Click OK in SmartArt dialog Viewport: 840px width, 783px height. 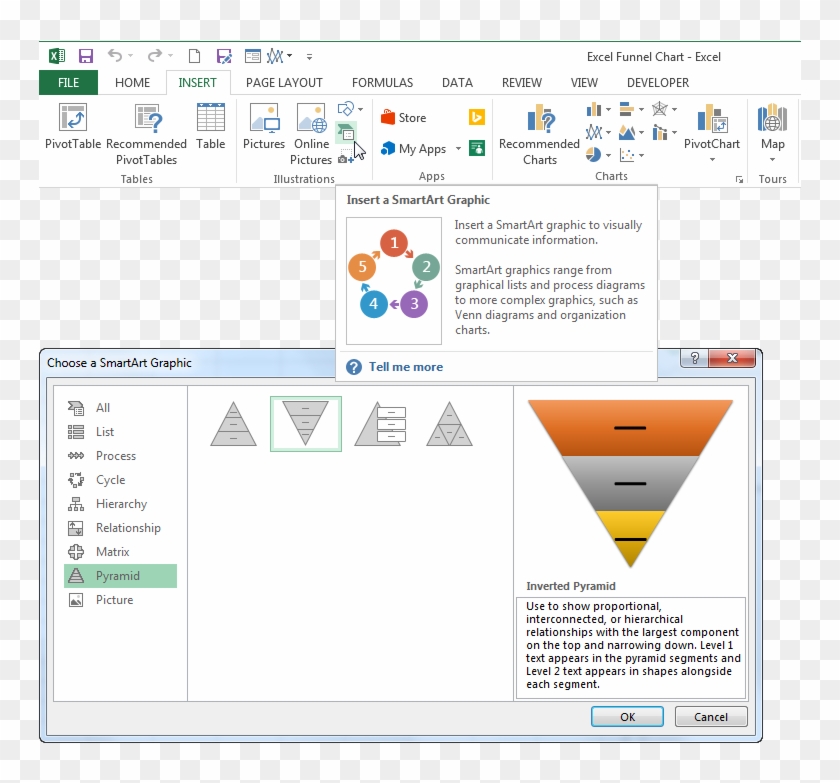pyautogui.click(x=627, y=717)
